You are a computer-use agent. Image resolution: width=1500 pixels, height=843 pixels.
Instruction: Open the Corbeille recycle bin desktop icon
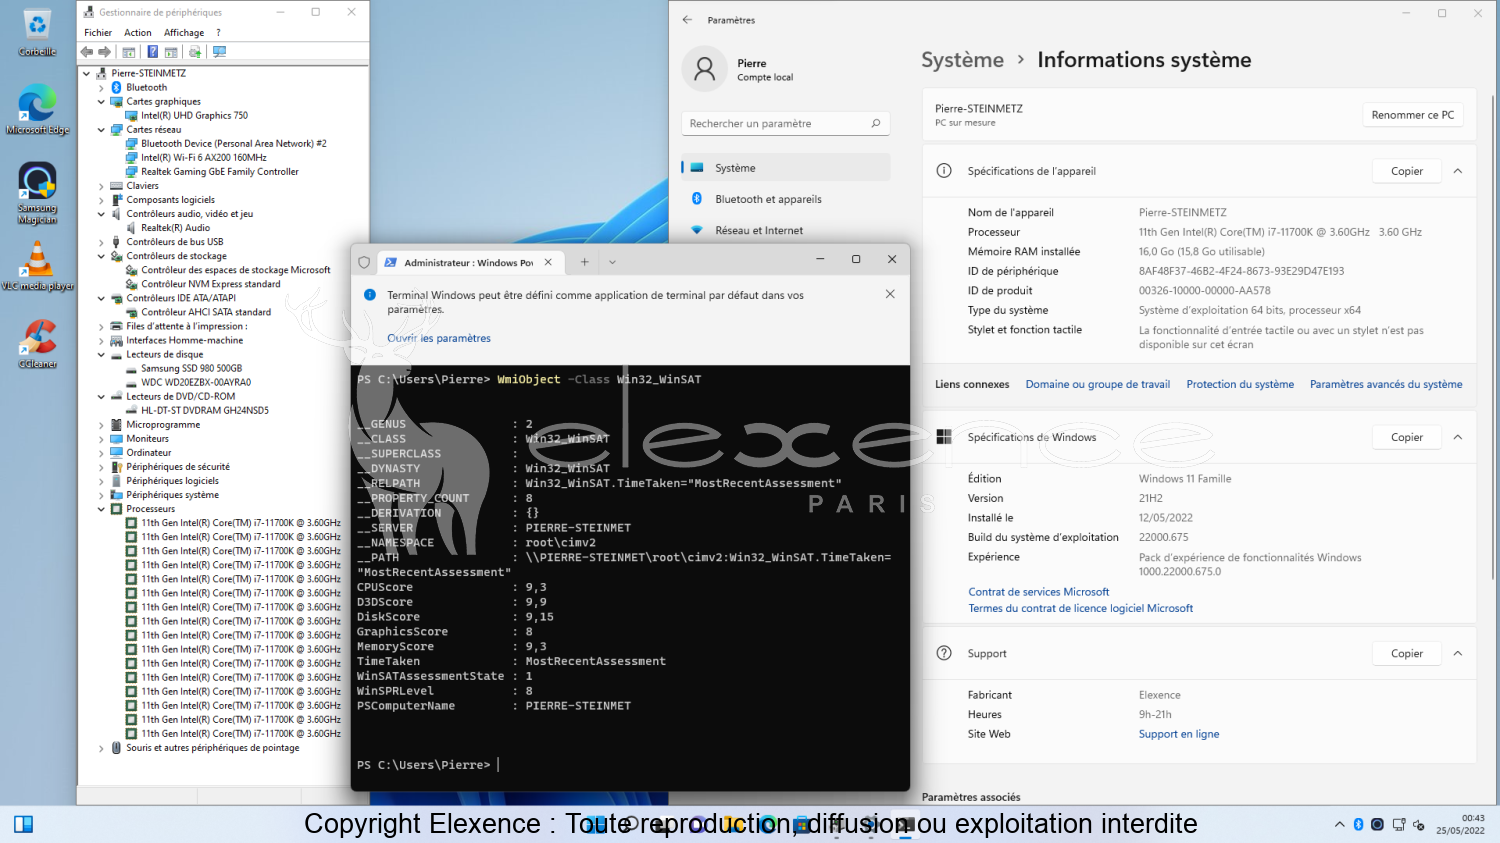tap(37, 32)
